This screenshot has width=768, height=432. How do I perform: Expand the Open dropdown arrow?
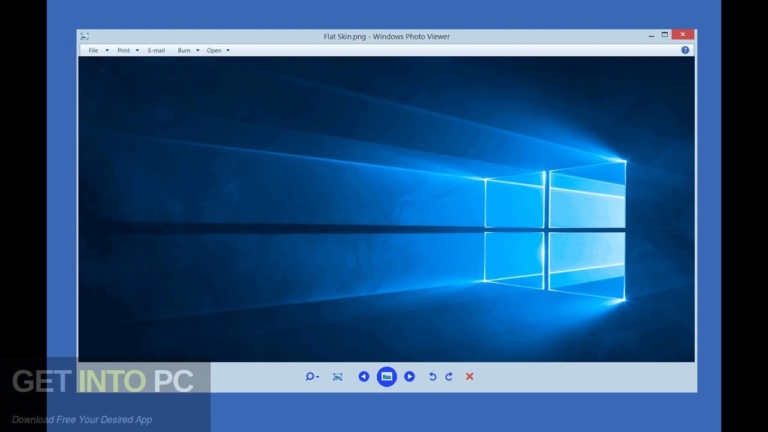[x=228, y=50]
